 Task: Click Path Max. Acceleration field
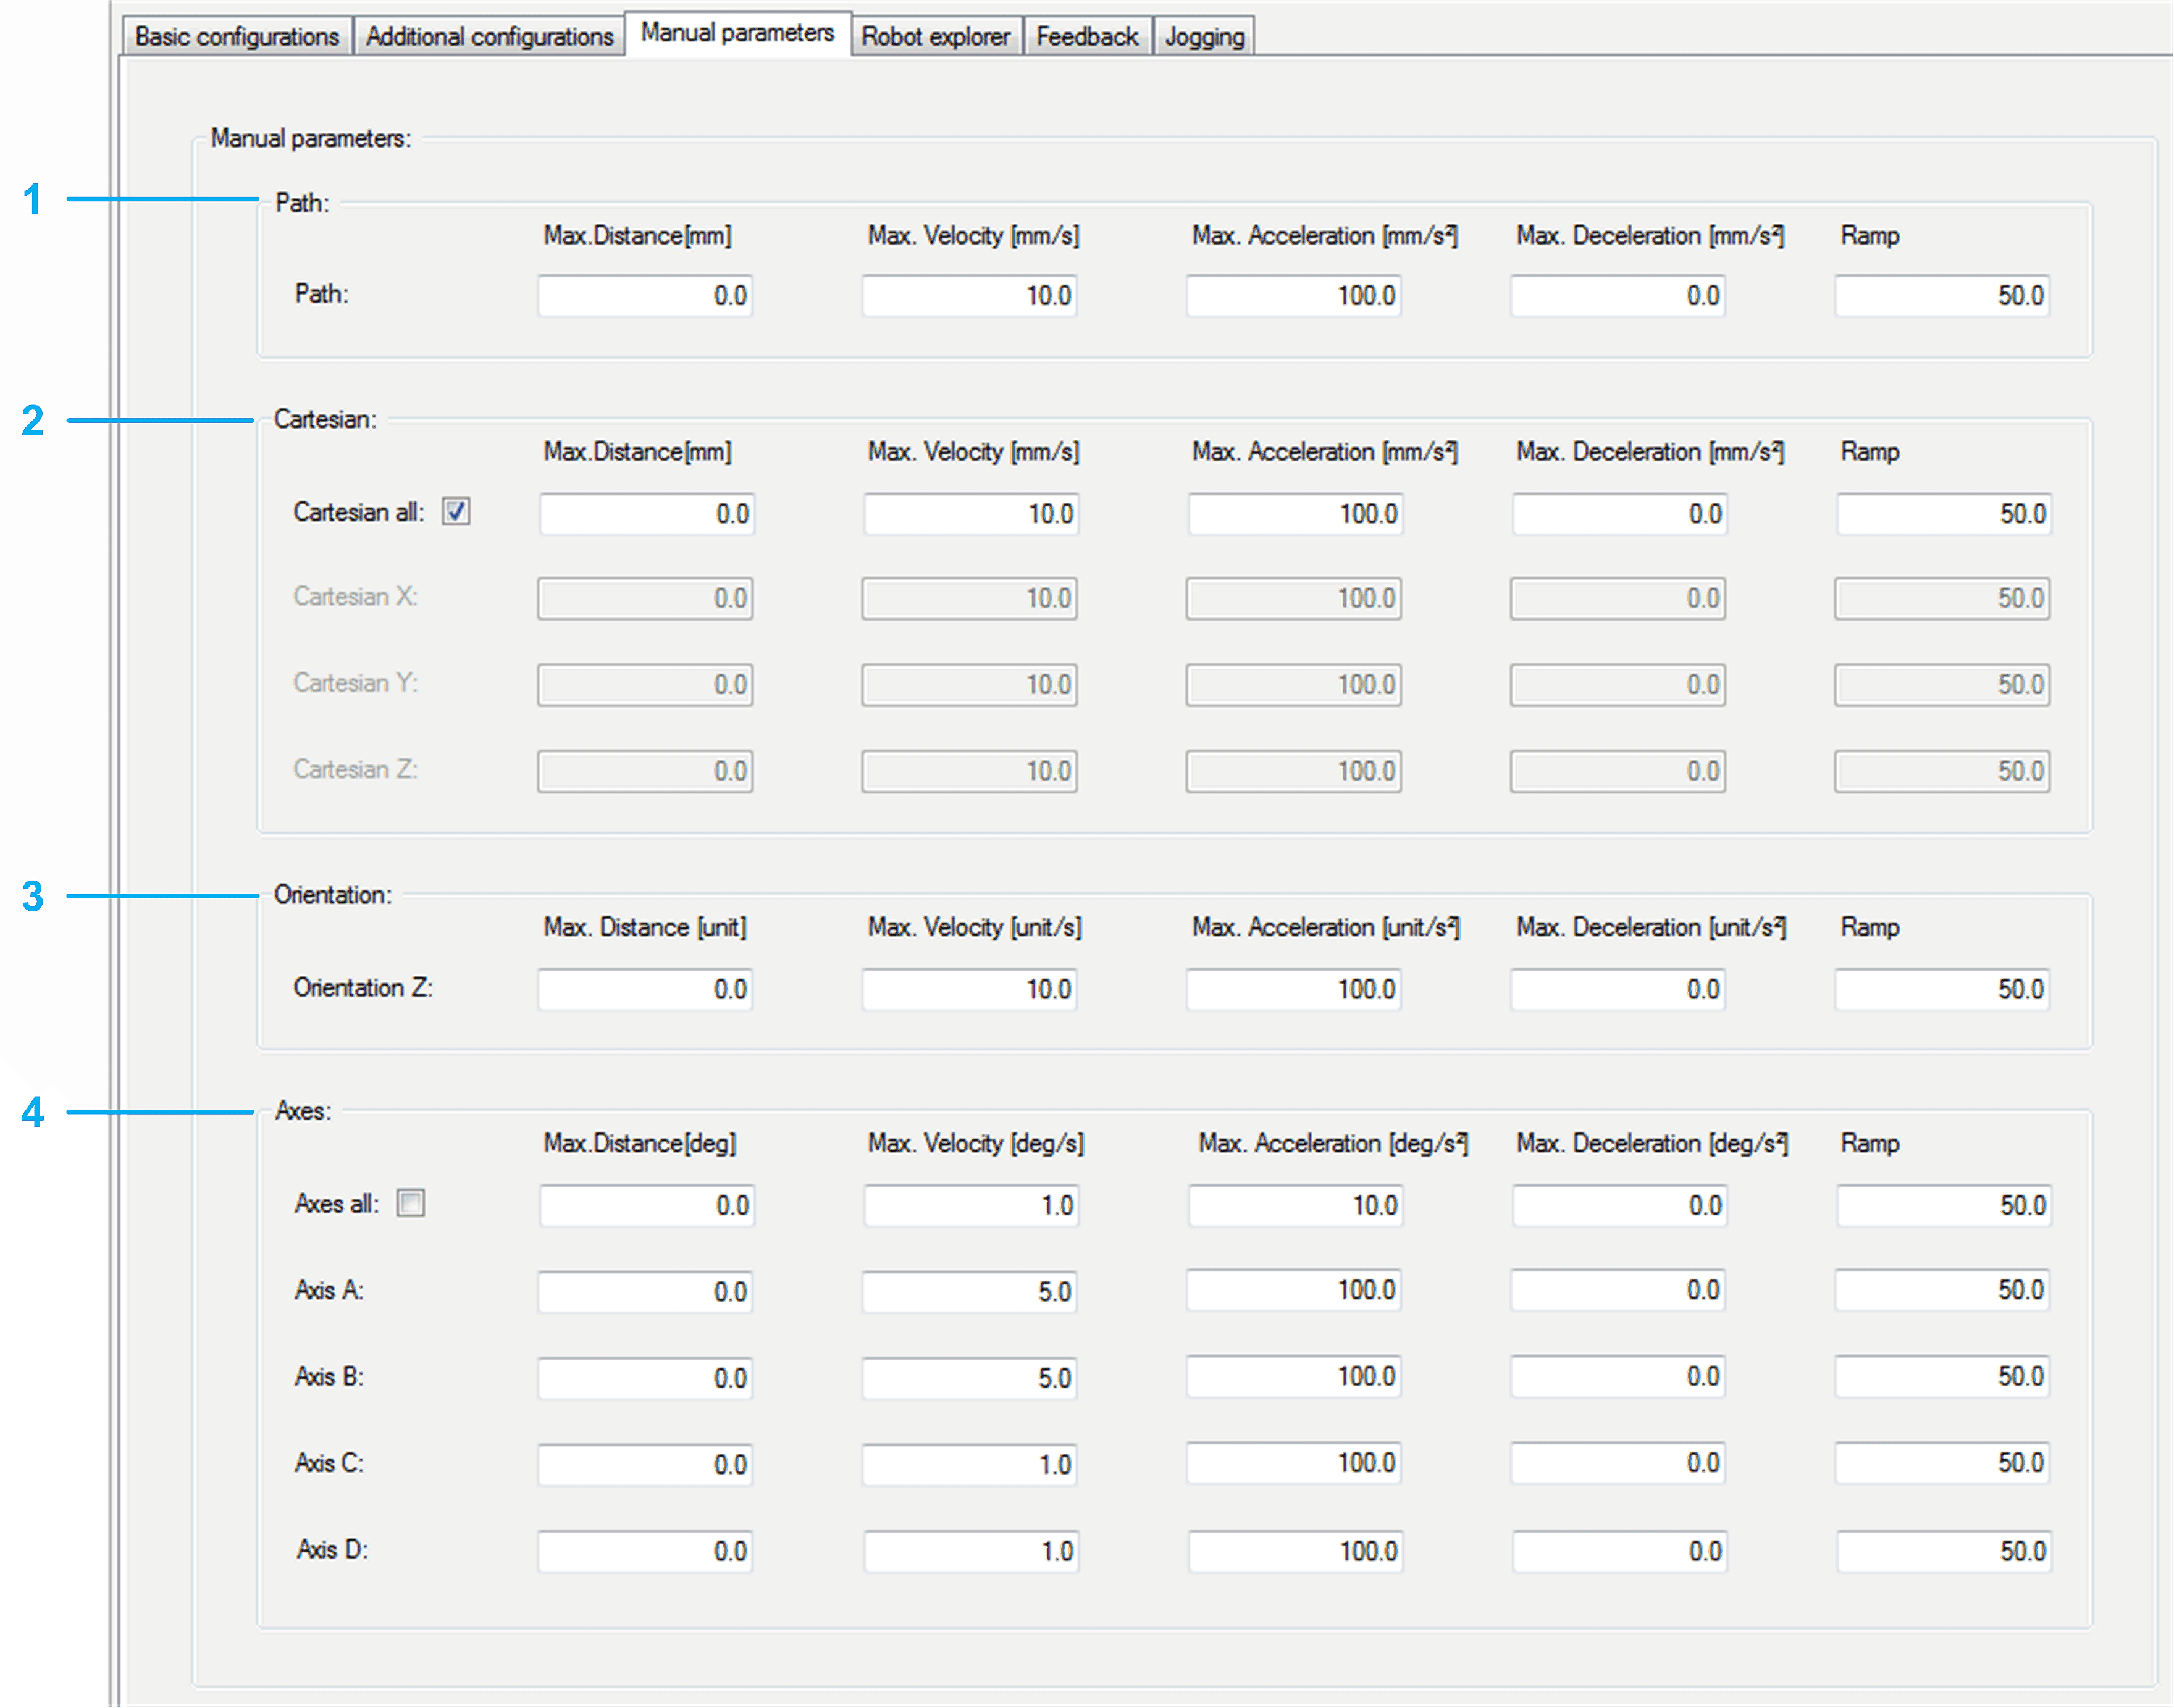tap(1293, 295)
